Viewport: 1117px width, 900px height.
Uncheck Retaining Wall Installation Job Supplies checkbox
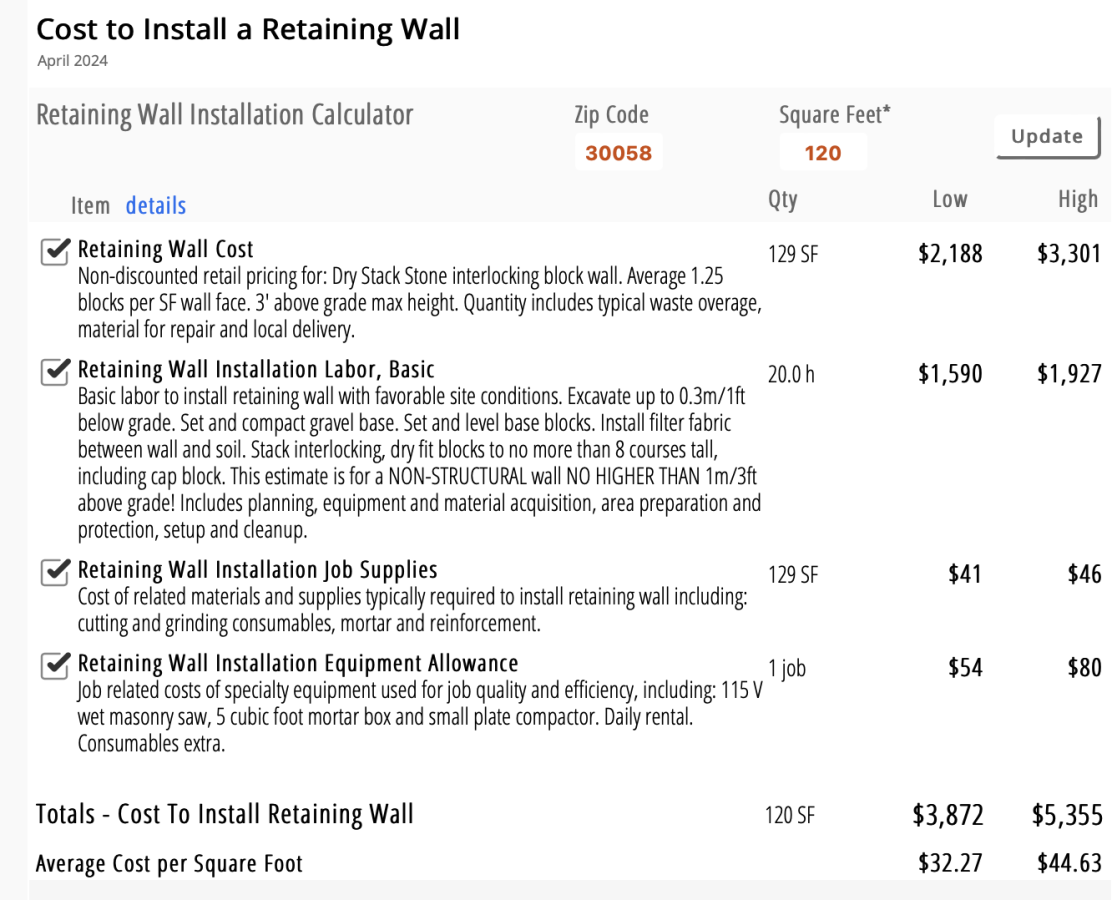pyautogui.click(x=55, y=572)
